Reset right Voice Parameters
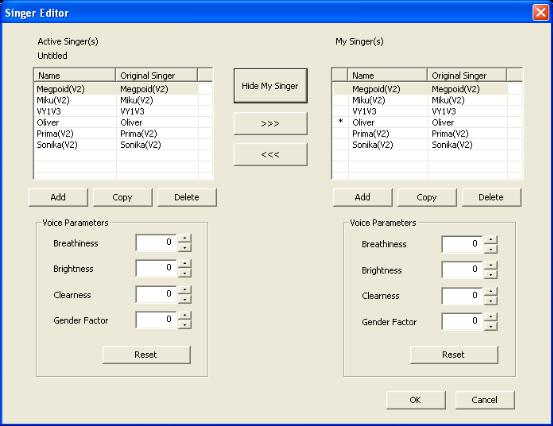The image size is (553, 426). tap(454, 354)
